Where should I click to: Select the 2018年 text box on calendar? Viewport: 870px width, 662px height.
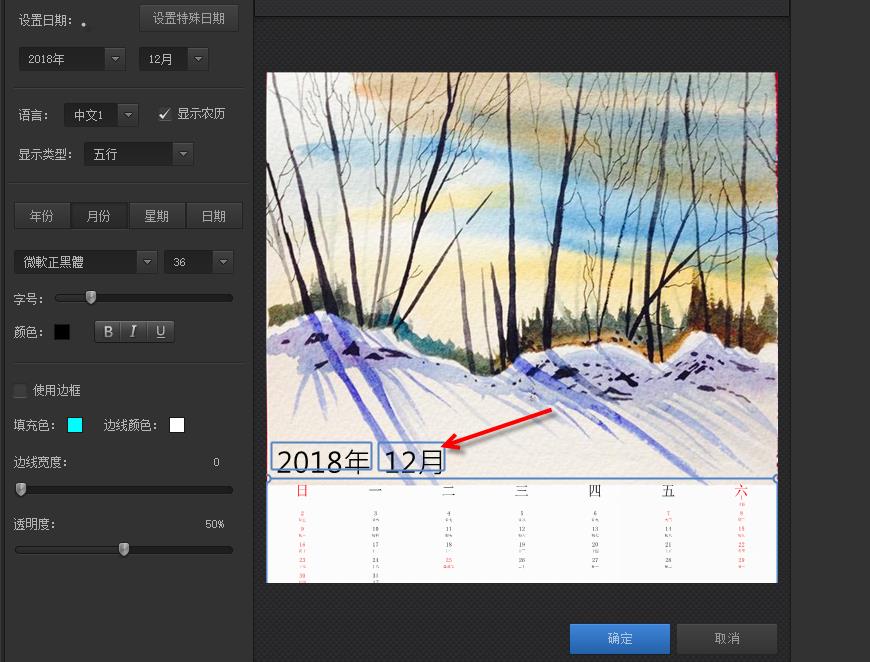(x=321, y=457)
